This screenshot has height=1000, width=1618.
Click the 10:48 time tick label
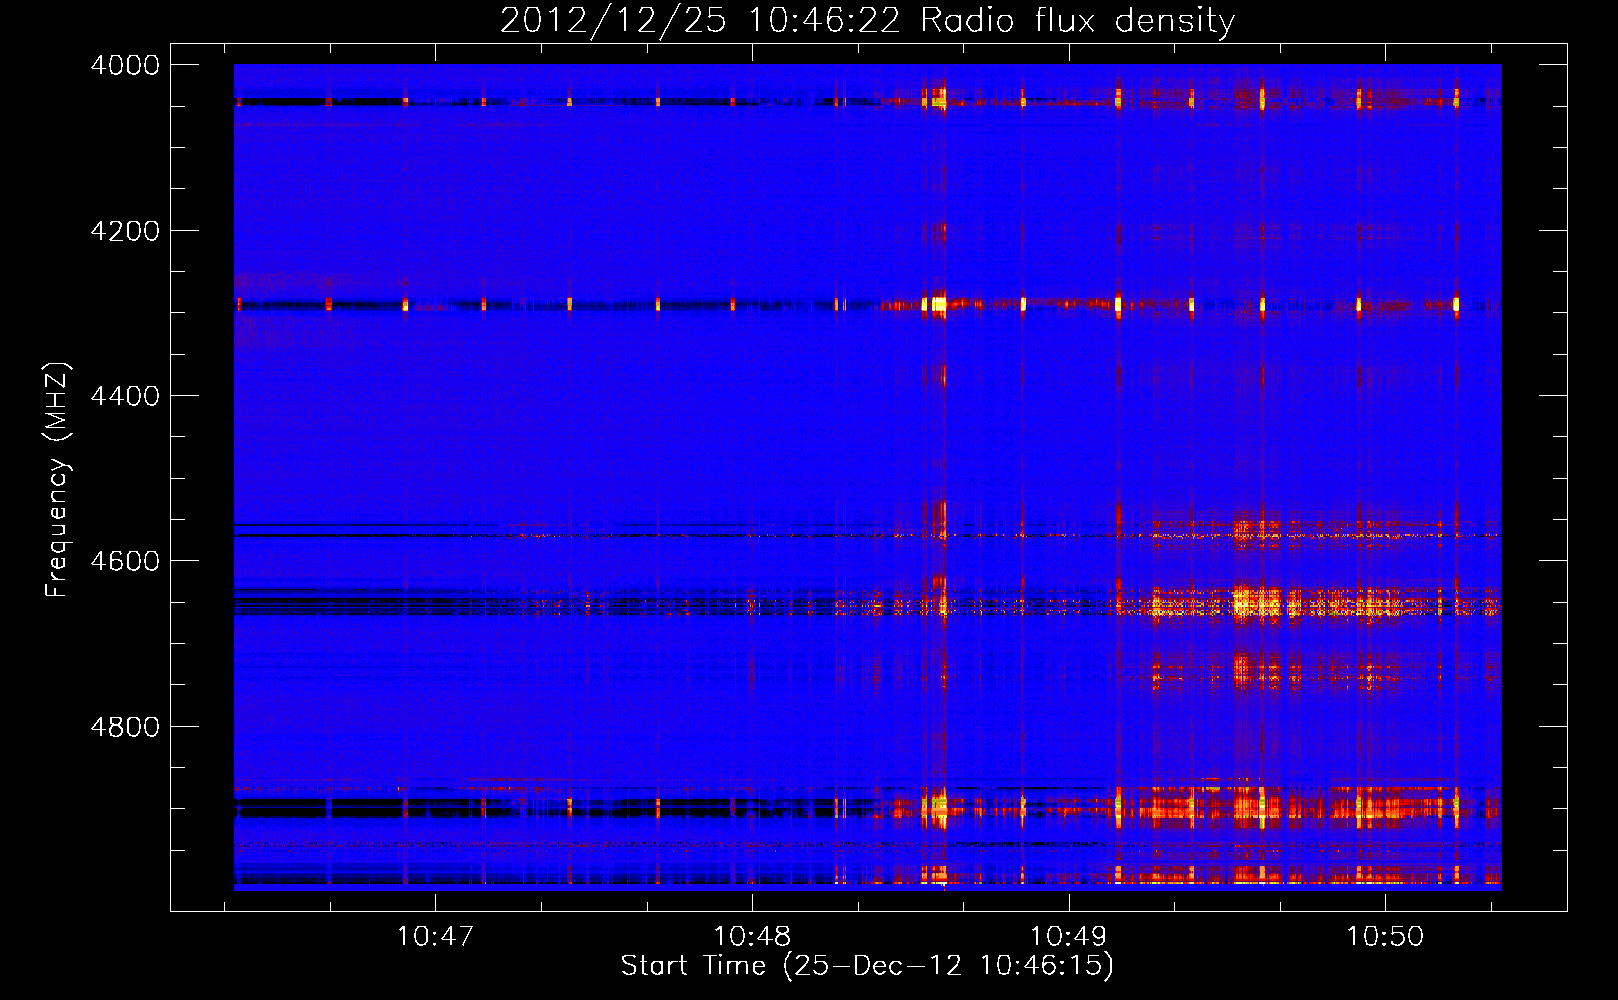coord(752,937)
